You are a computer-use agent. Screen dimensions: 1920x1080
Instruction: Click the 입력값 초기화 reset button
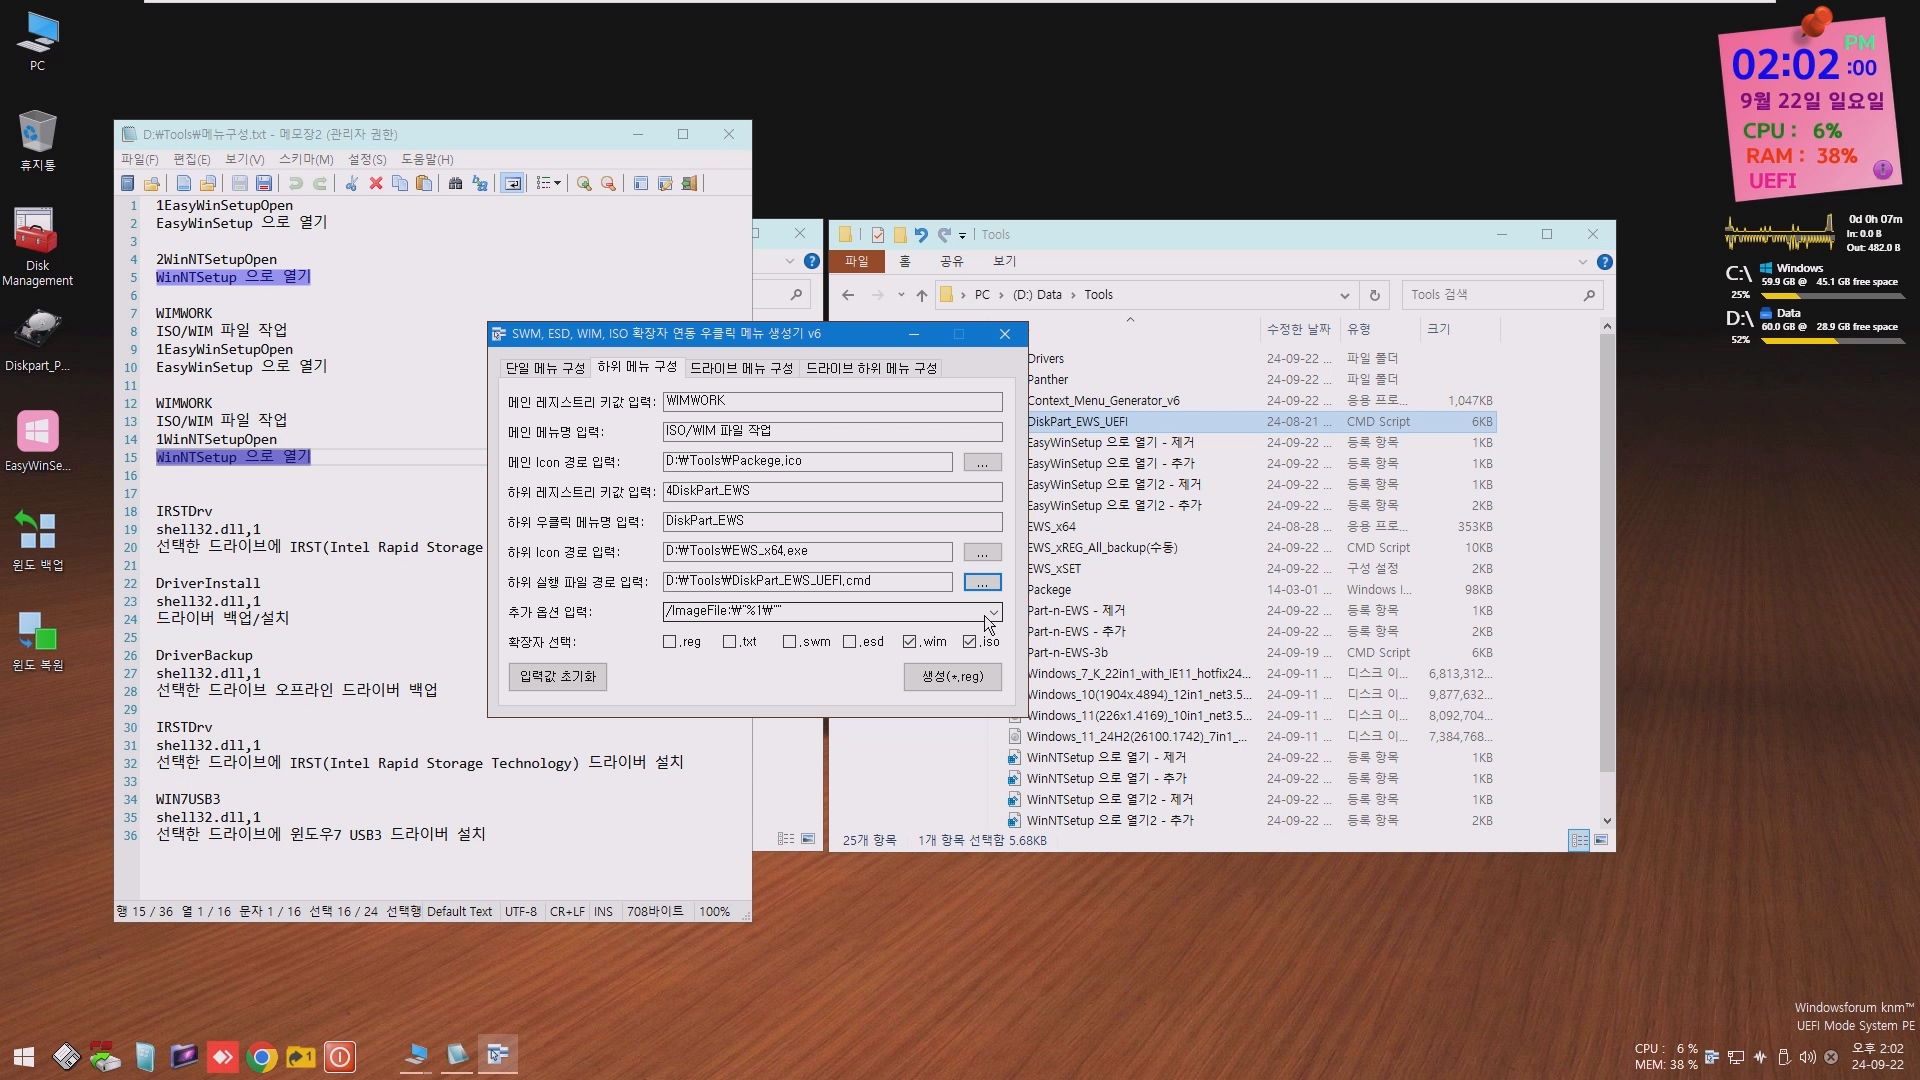click(557, 677)
